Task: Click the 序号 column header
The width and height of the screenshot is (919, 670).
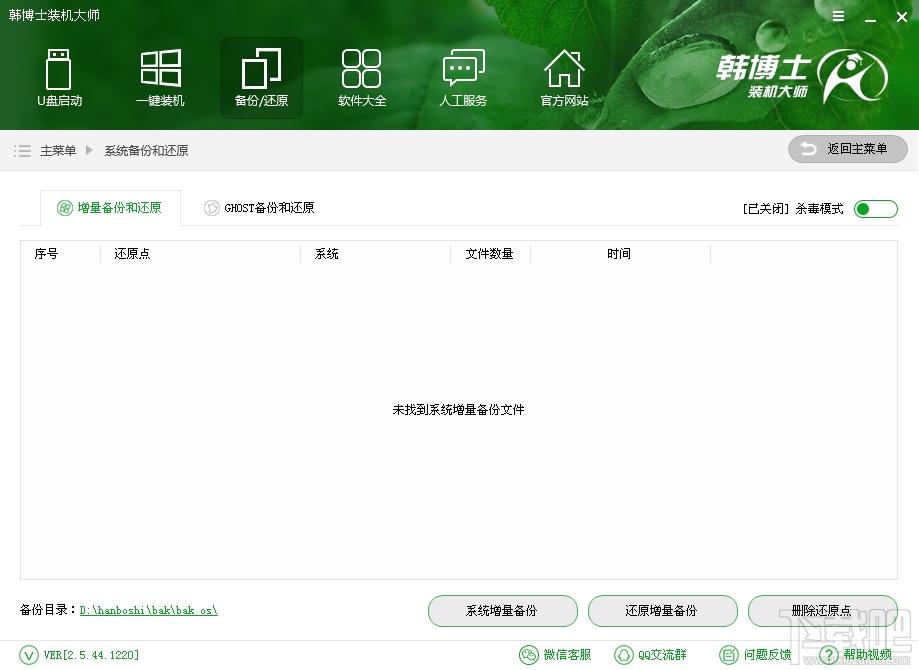Action: [46, 254]
